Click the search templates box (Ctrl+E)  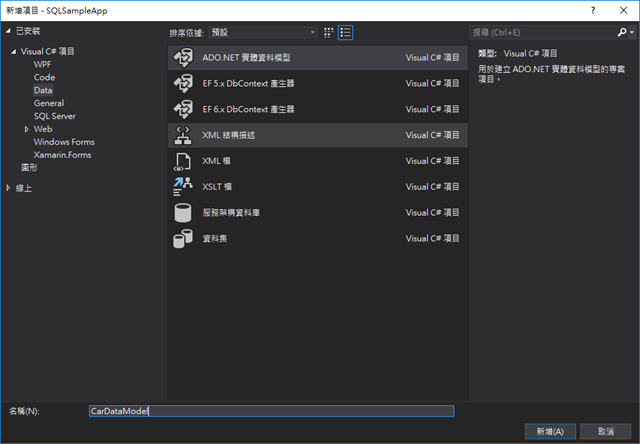pyautogui.click(x=543, y=32)
